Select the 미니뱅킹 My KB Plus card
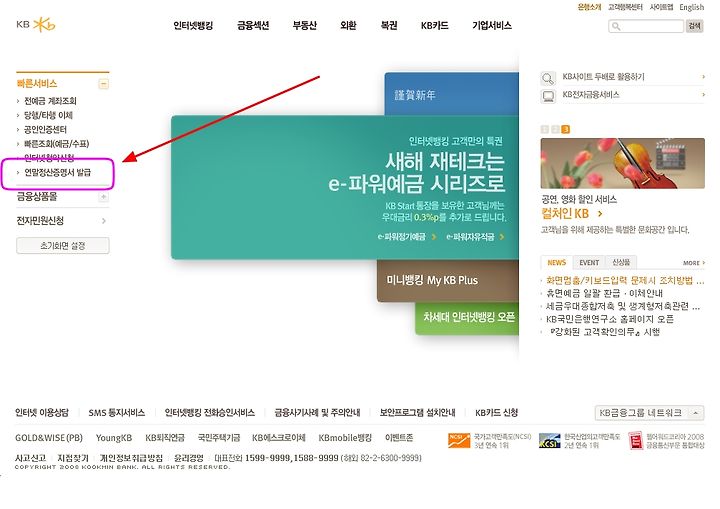 pos(448,280)
